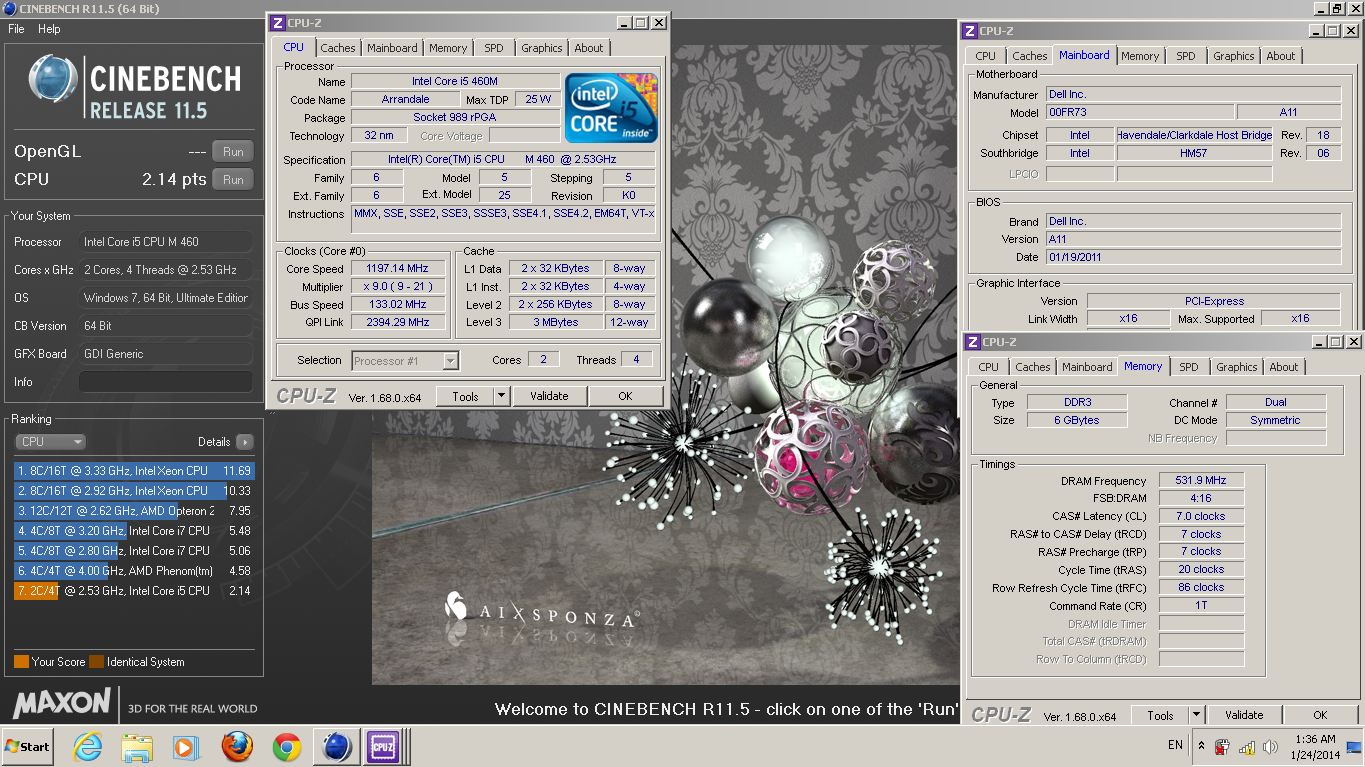This screenshot has width=1365, height=767.
Task: Click the DRAM Frequency value 531.9 MHz
Action: coord(1201,480)
